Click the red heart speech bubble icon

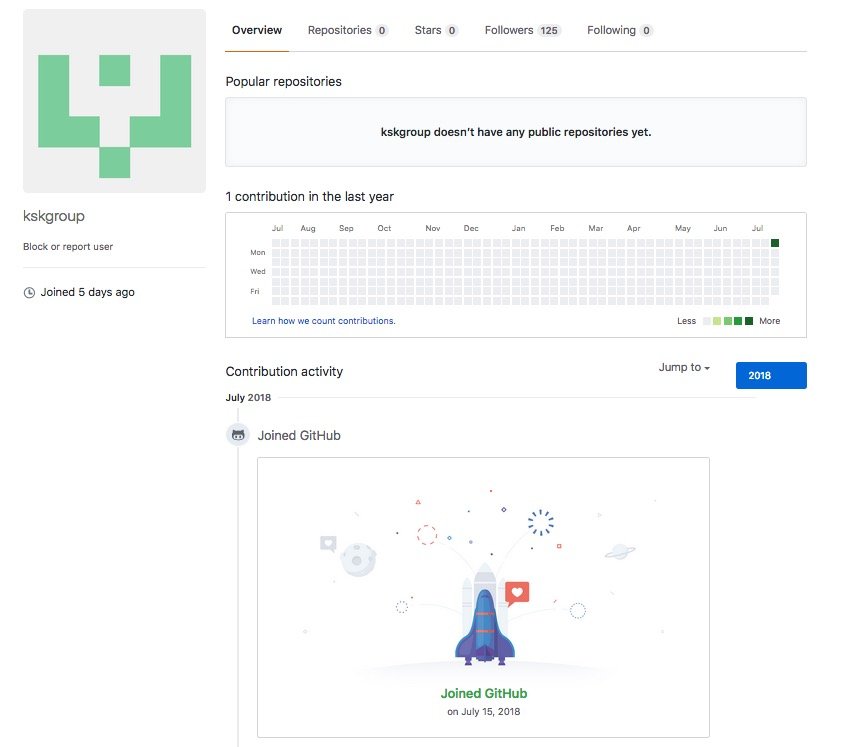(x=516, y=592)
